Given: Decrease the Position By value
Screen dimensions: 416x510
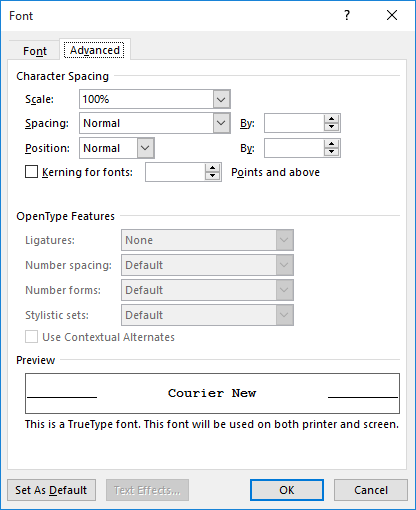Looking at the screenshot, I should pos(331,152).
